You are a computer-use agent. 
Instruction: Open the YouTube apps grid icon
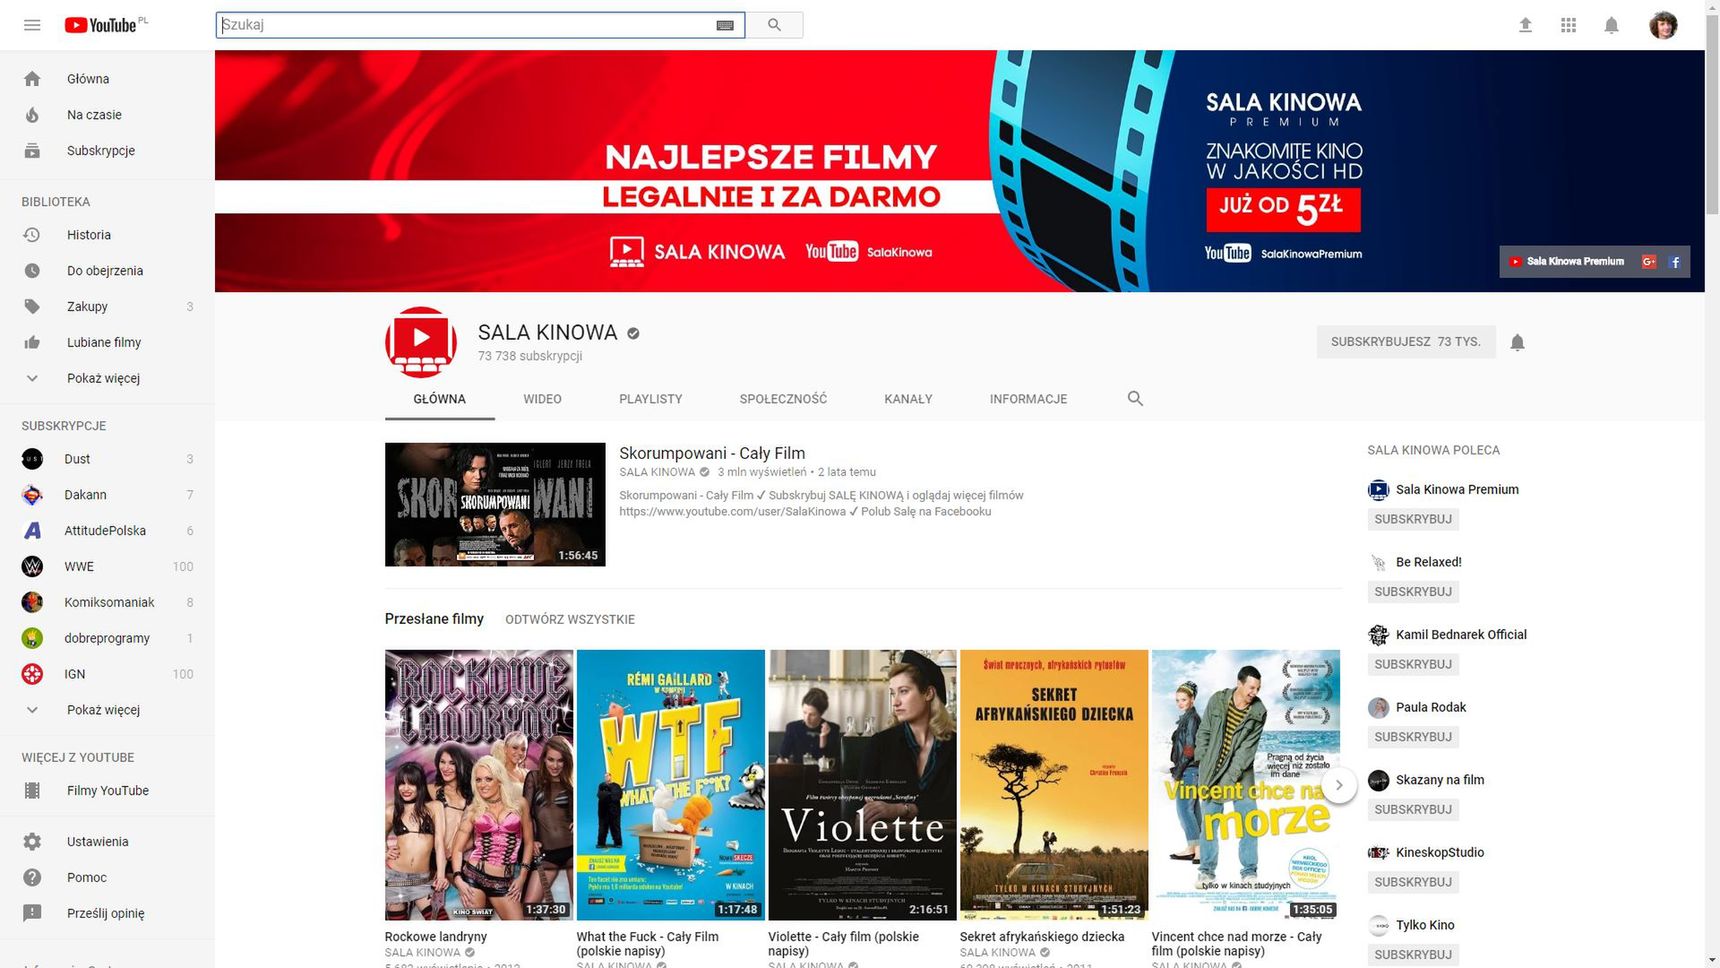[1568, 25]
